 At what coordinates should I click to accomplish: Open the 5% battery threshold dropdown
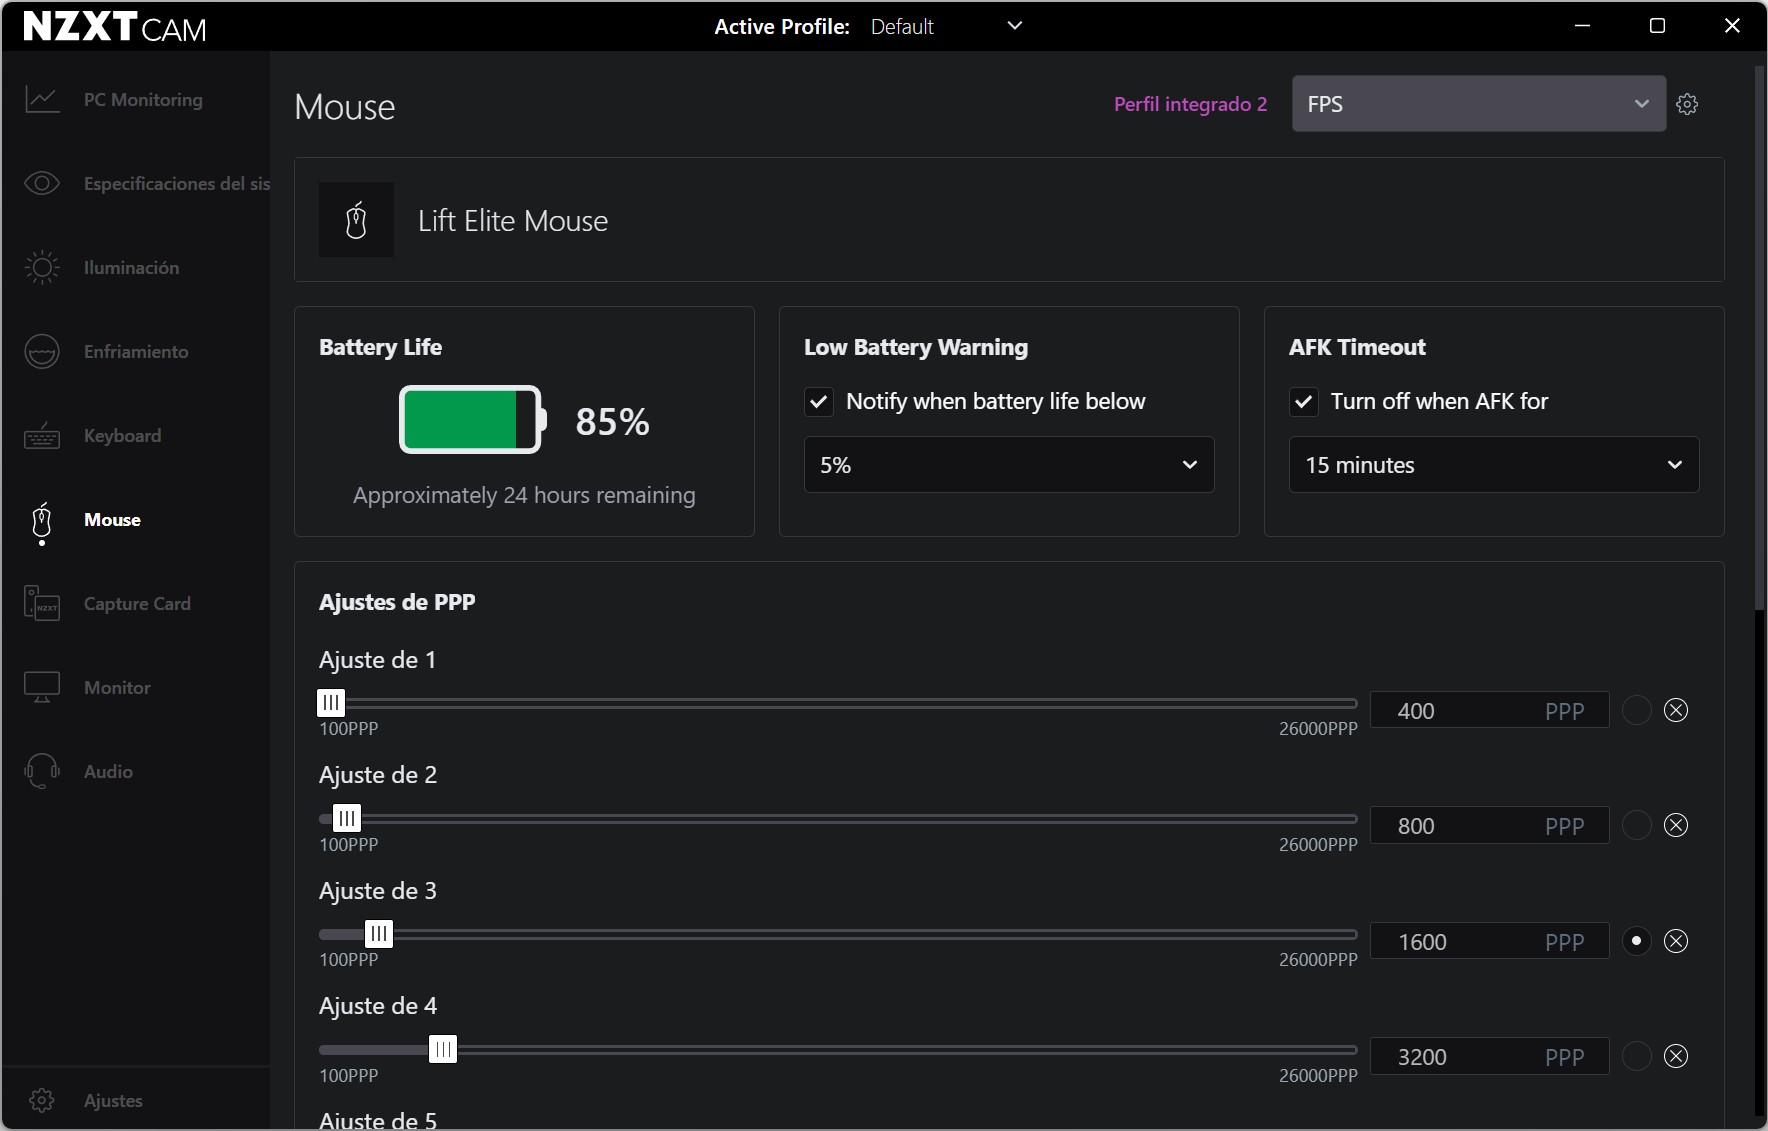[1008, 465]
